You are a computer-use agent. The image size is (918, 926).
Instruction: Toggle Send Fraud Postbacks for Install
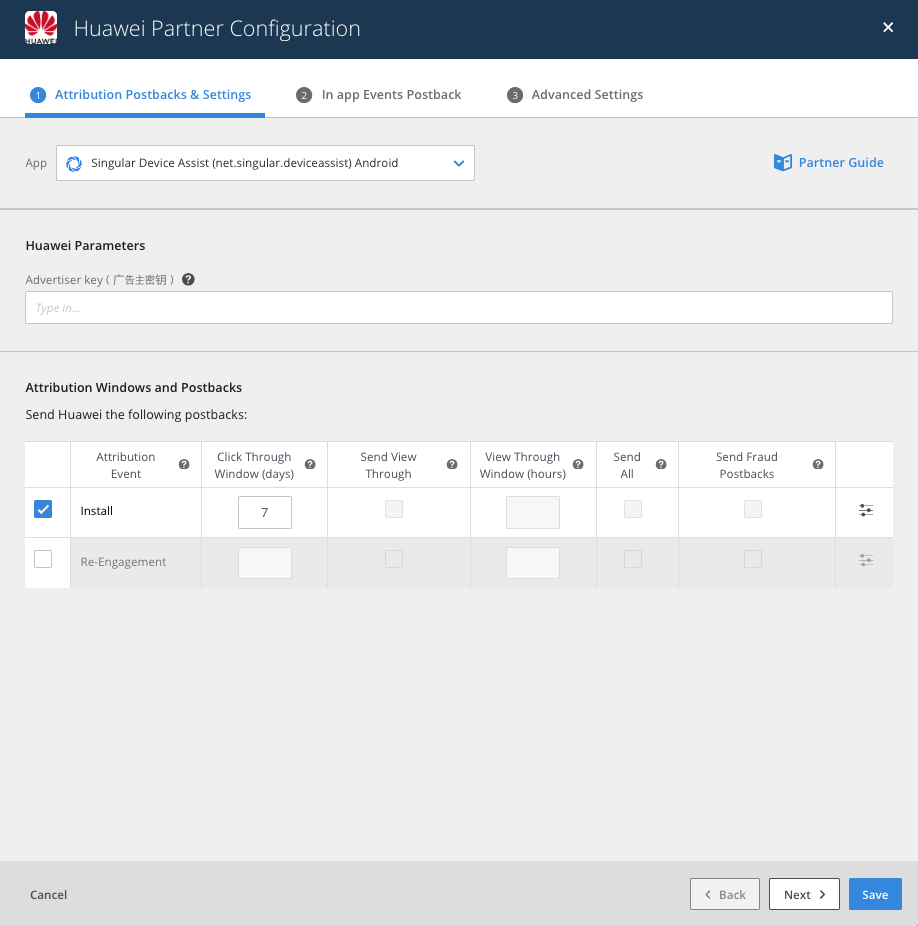point(753,509)
